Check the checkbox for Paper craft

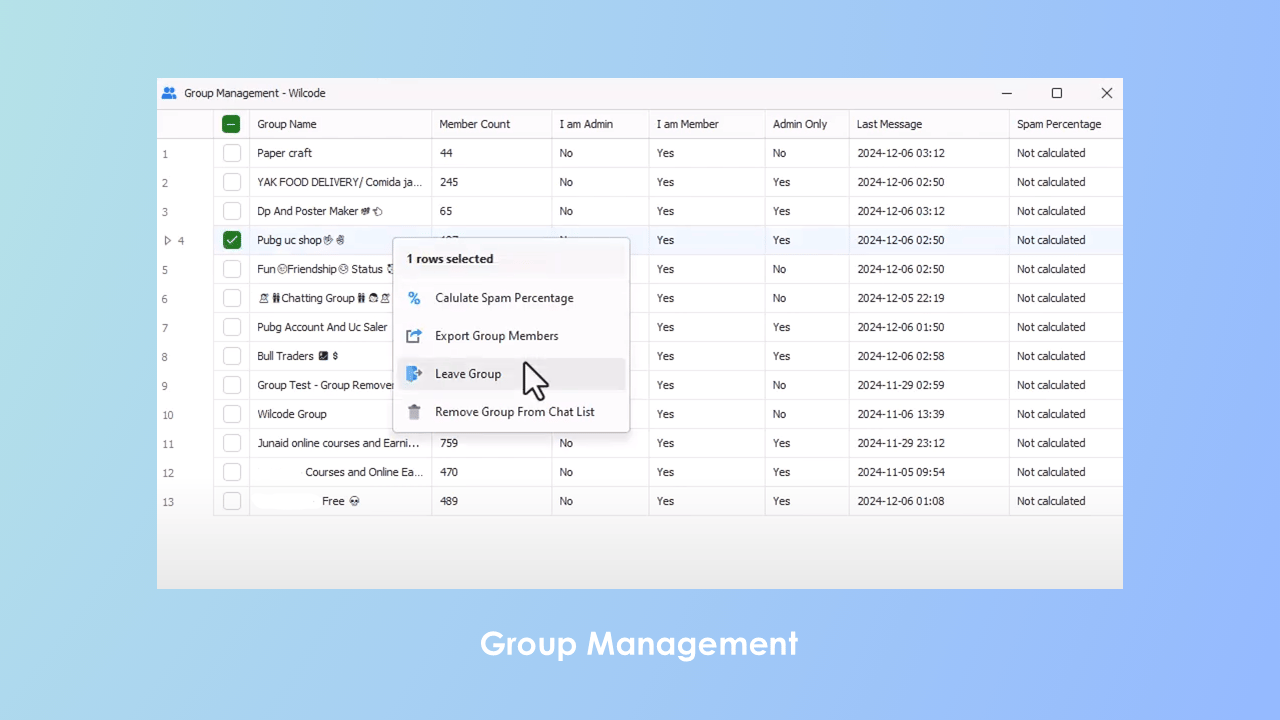coord(231,152)
